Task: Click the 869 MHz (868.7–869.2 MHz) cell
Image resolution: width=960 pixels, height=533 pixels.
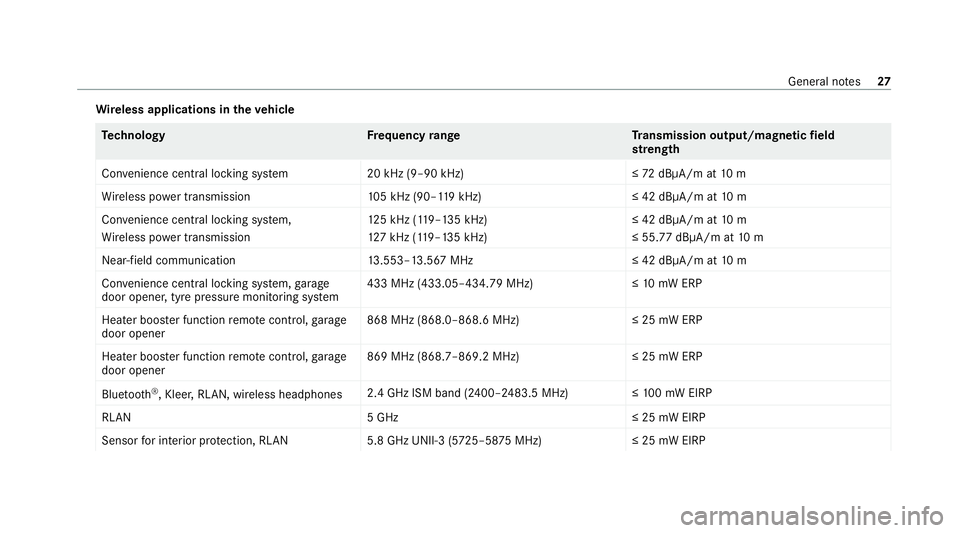Action: (x=443, y=356)
